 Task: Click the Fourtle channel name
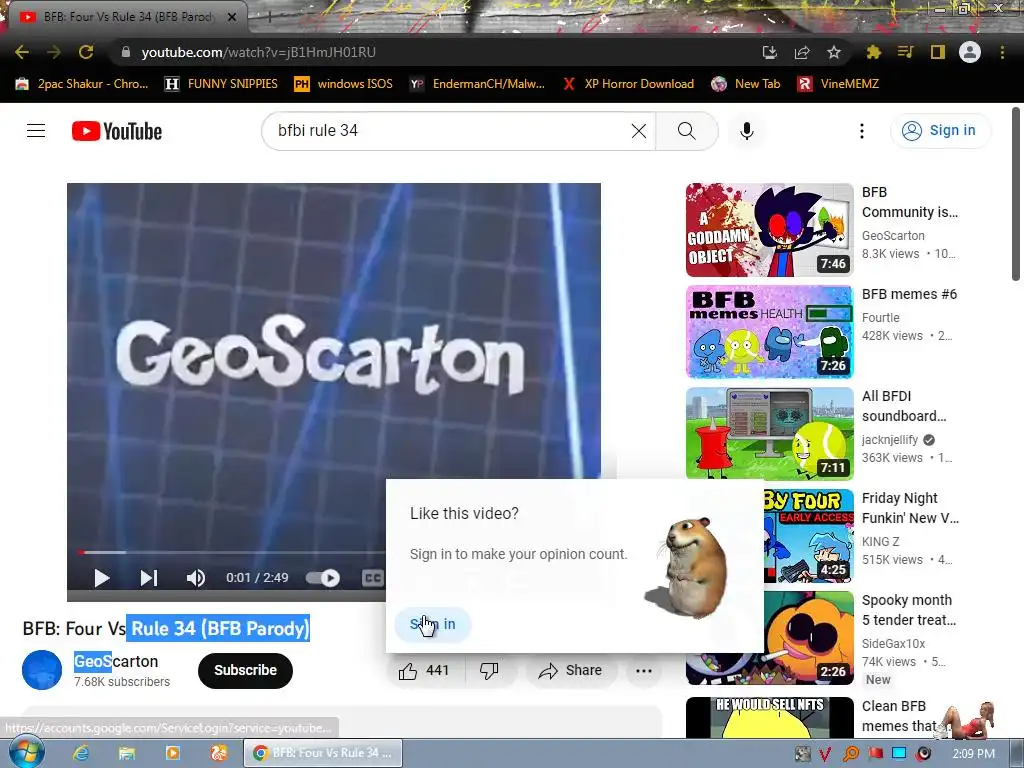click(x=880, y=318)
